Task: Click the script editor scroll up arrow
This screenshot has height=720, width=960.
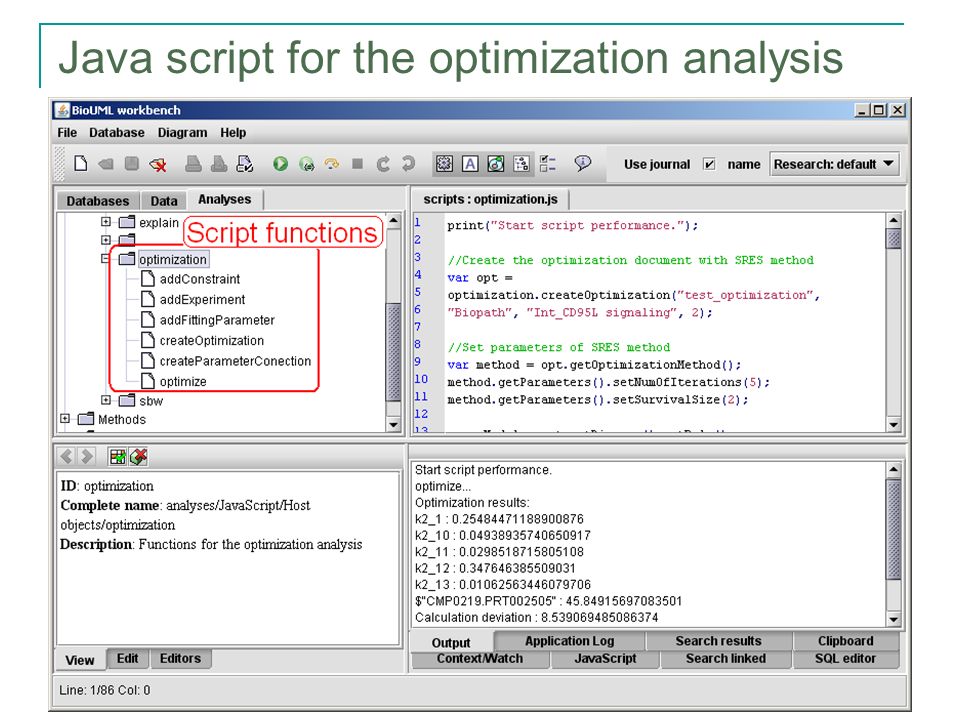Action: pyautogui.click(x=894, y=220)
